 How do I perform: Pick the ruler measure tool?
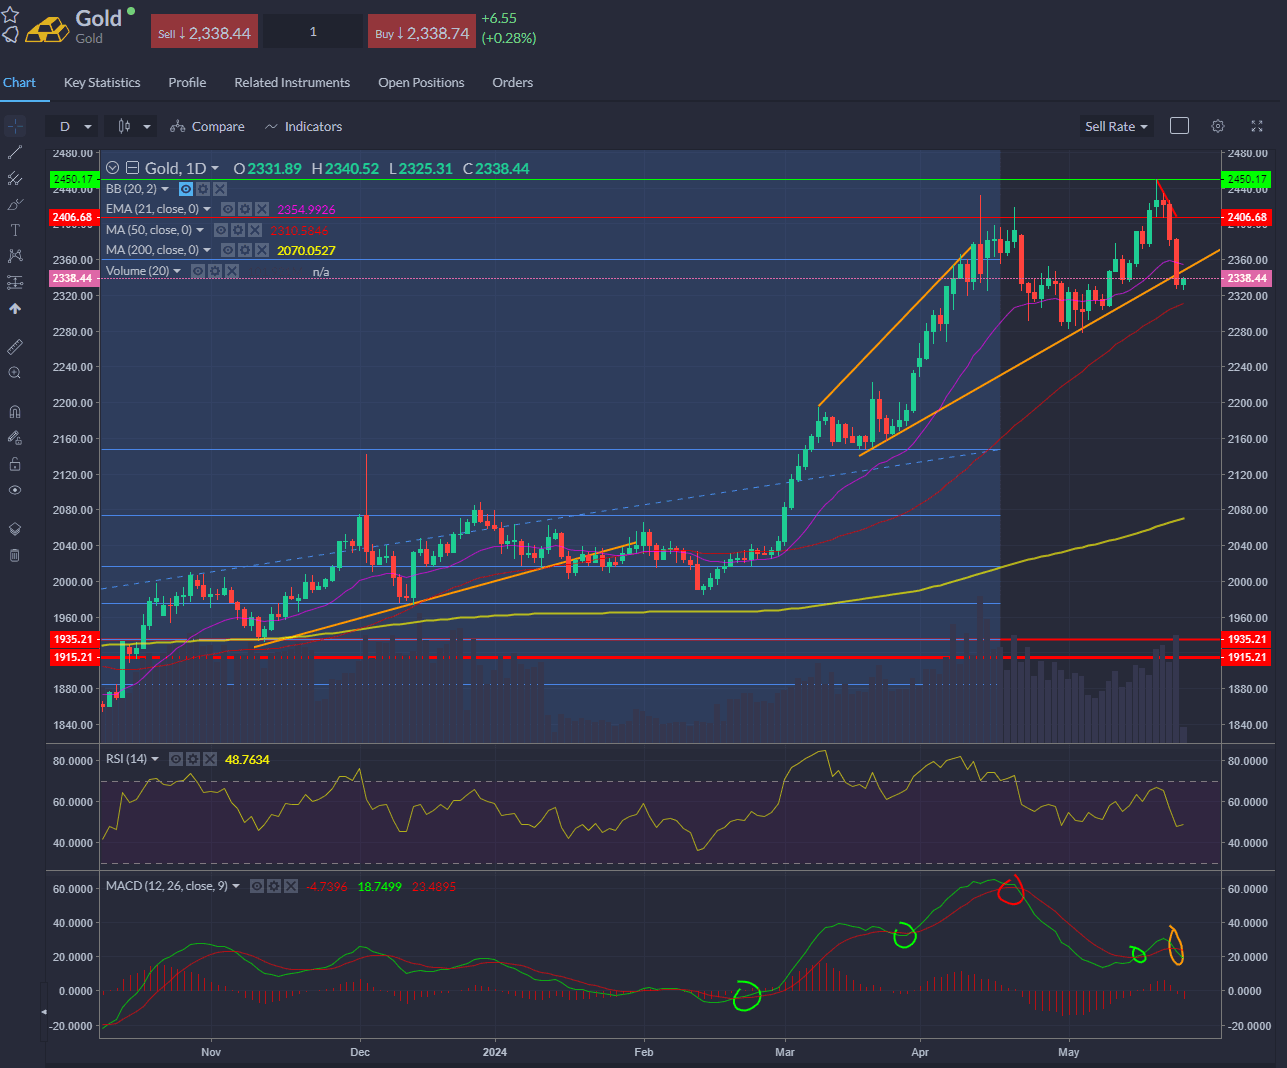(15, 347)
